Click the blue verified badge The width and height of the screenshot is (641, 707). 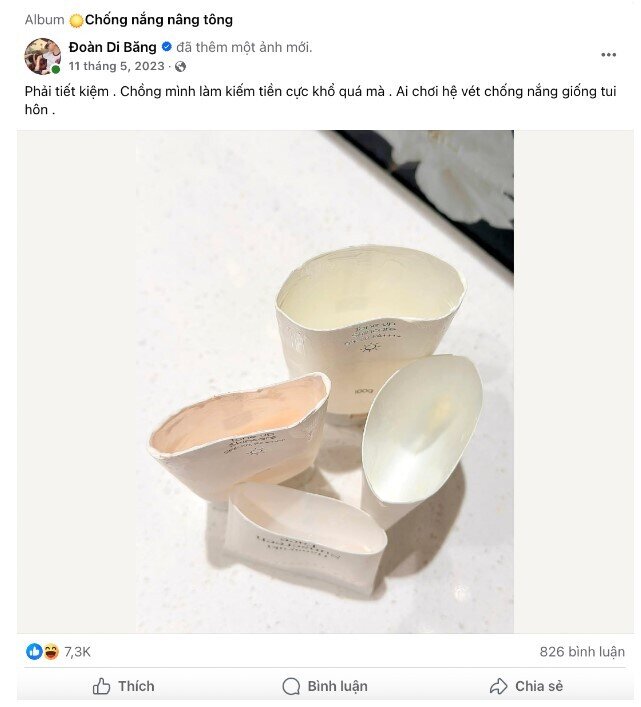click(167, 47)
